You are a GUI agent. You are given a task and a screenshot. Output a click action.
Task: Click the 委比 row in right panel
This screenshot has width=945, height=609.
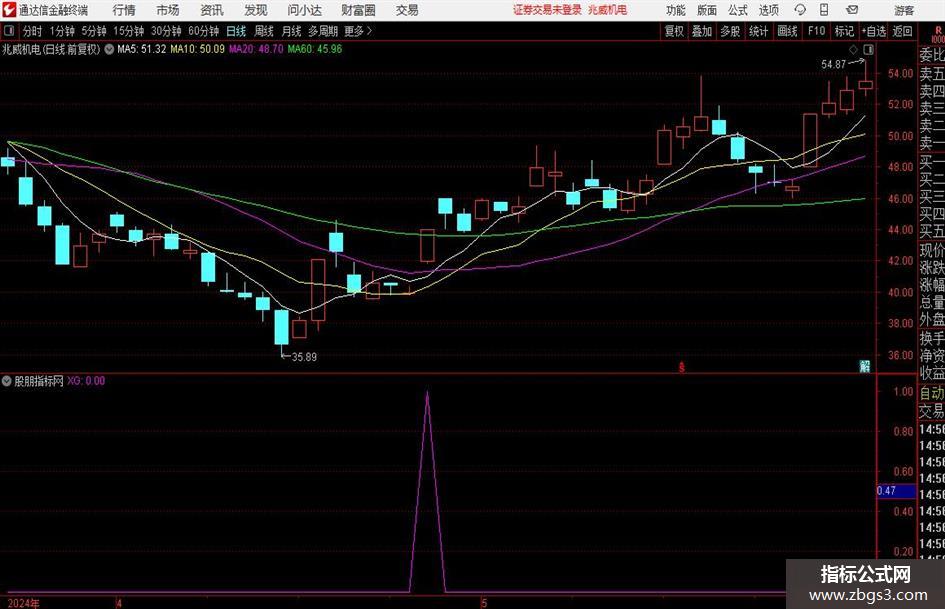pyautogui.click(x=932, y=55)
